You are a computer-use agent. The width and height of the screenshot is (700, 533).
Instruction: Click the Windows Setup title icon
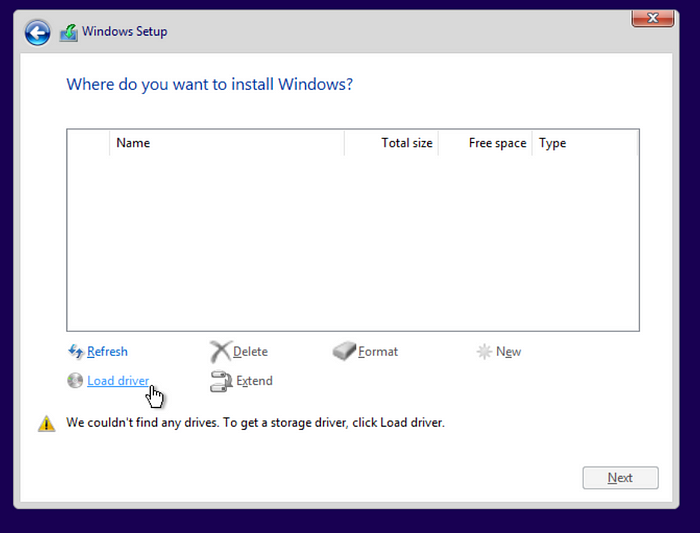click(x=69, y=33)
